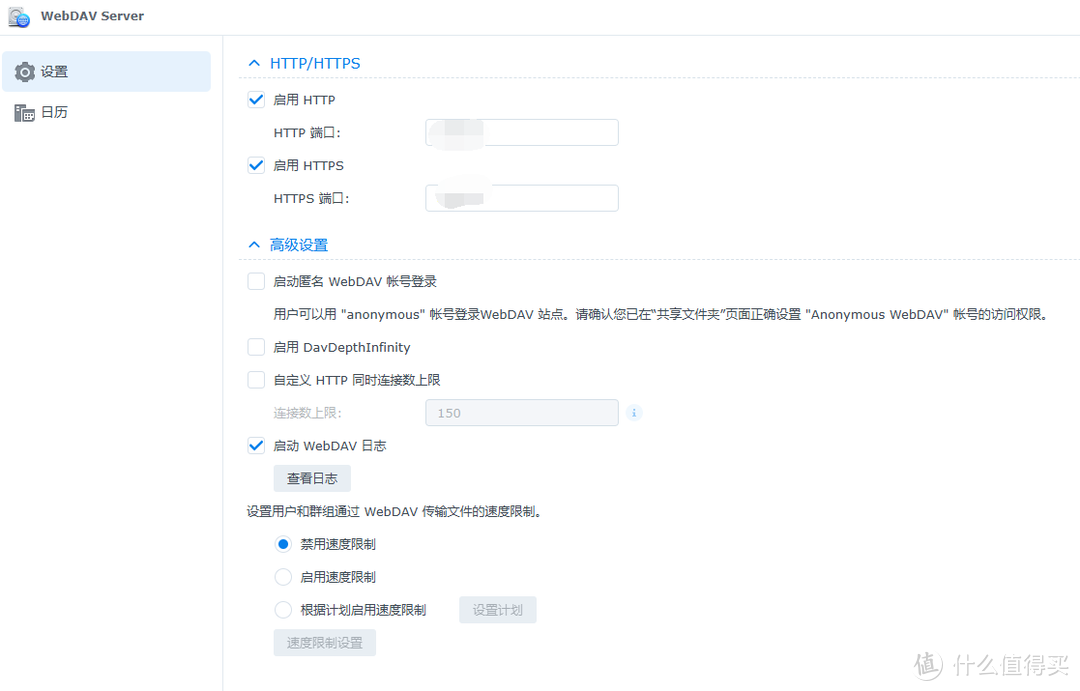Click the 查看日志 button
Viewport: 1080px width, 691px height.
(x=311, y=478)
